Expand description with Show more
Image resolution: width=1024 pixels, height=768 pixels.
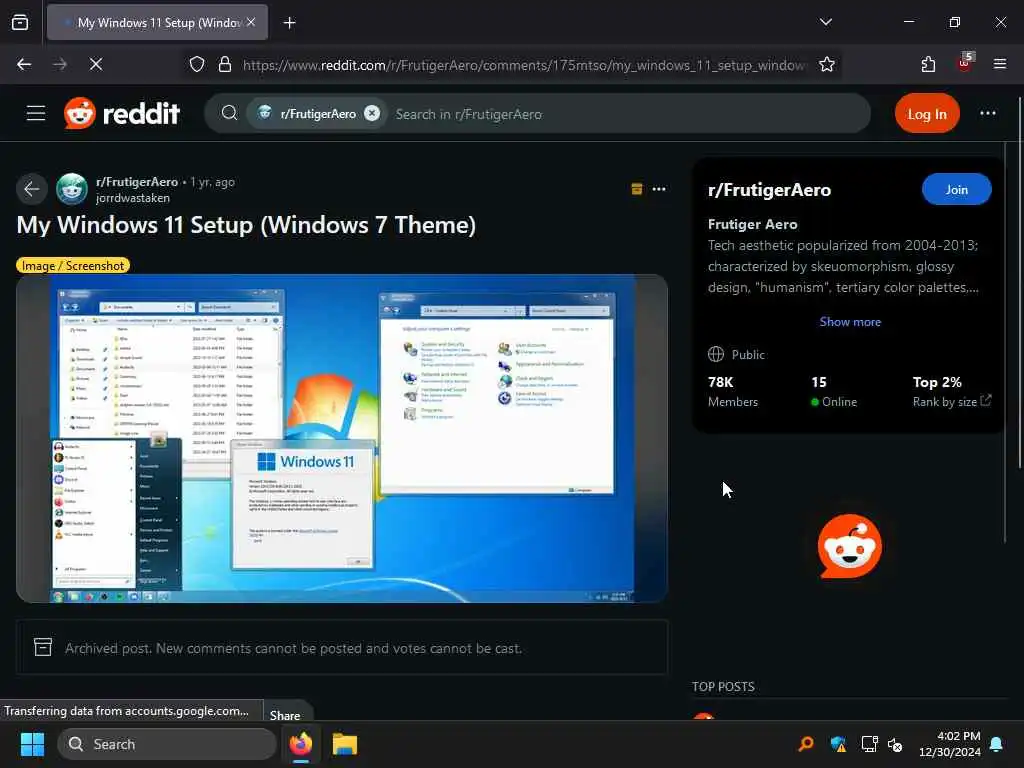pos(850,322)
